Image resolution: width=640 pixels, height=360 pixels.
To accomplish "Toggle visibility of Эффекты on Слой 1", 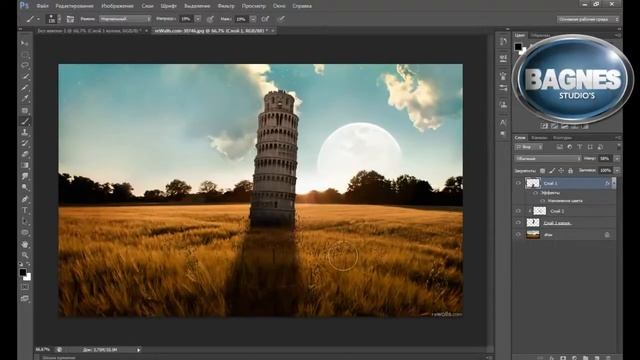I will click(535, 193).
